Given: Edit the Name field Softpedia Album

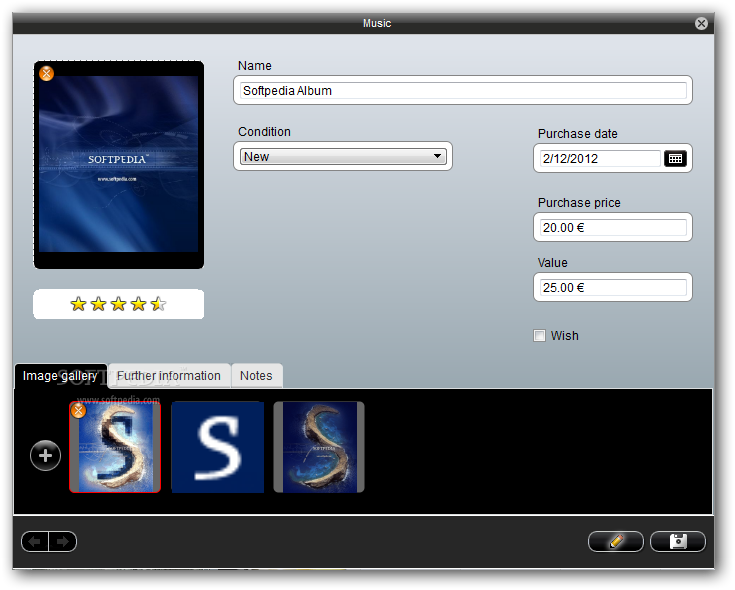Looking at the screenshot, I should [x=463, y=90].
